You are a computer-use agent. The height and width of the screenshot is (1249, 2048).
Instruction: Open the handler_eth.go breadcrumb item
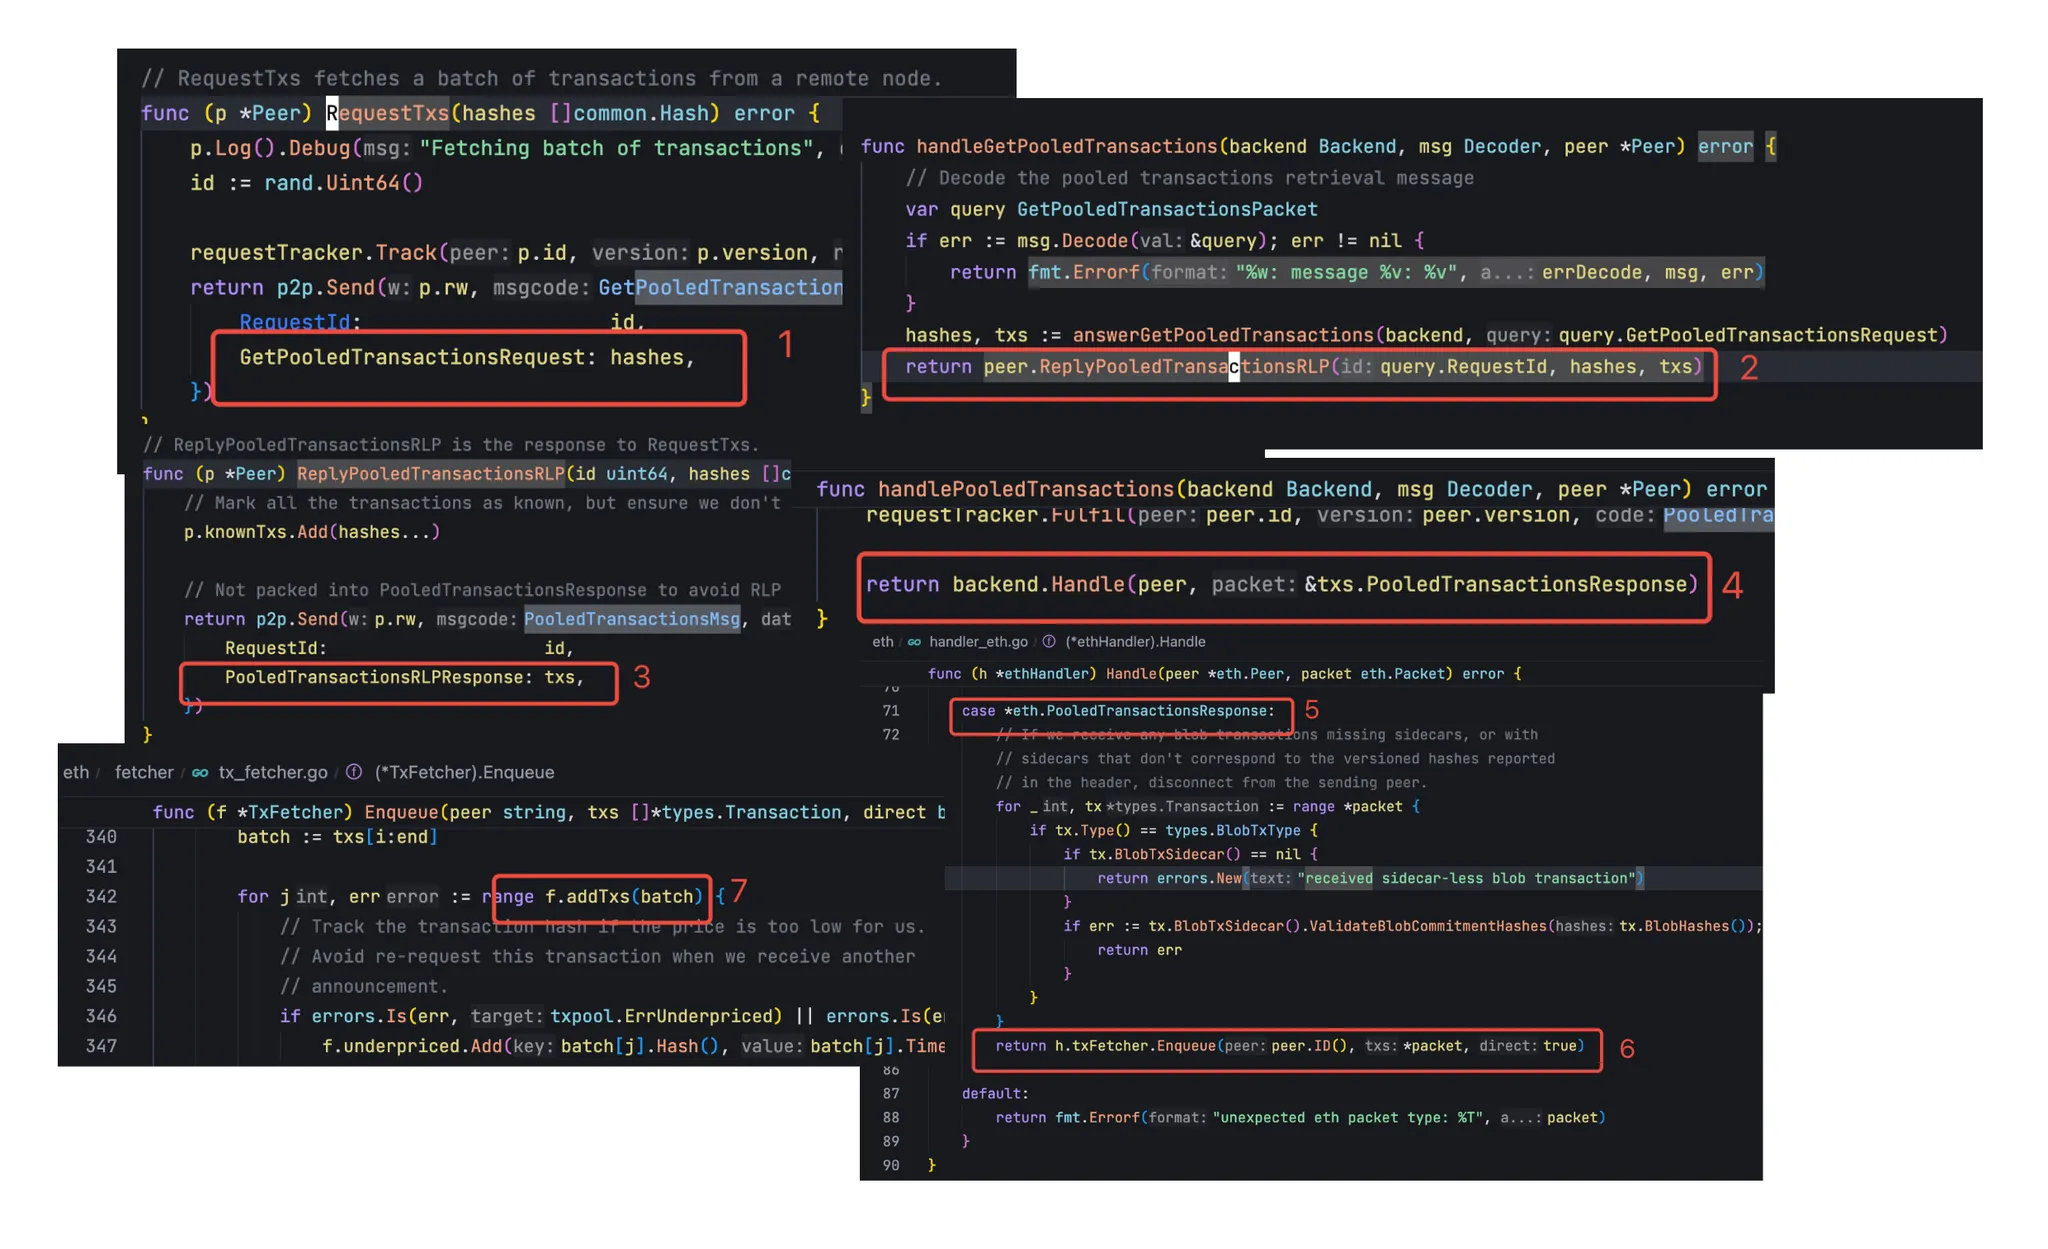pos(978,642)
